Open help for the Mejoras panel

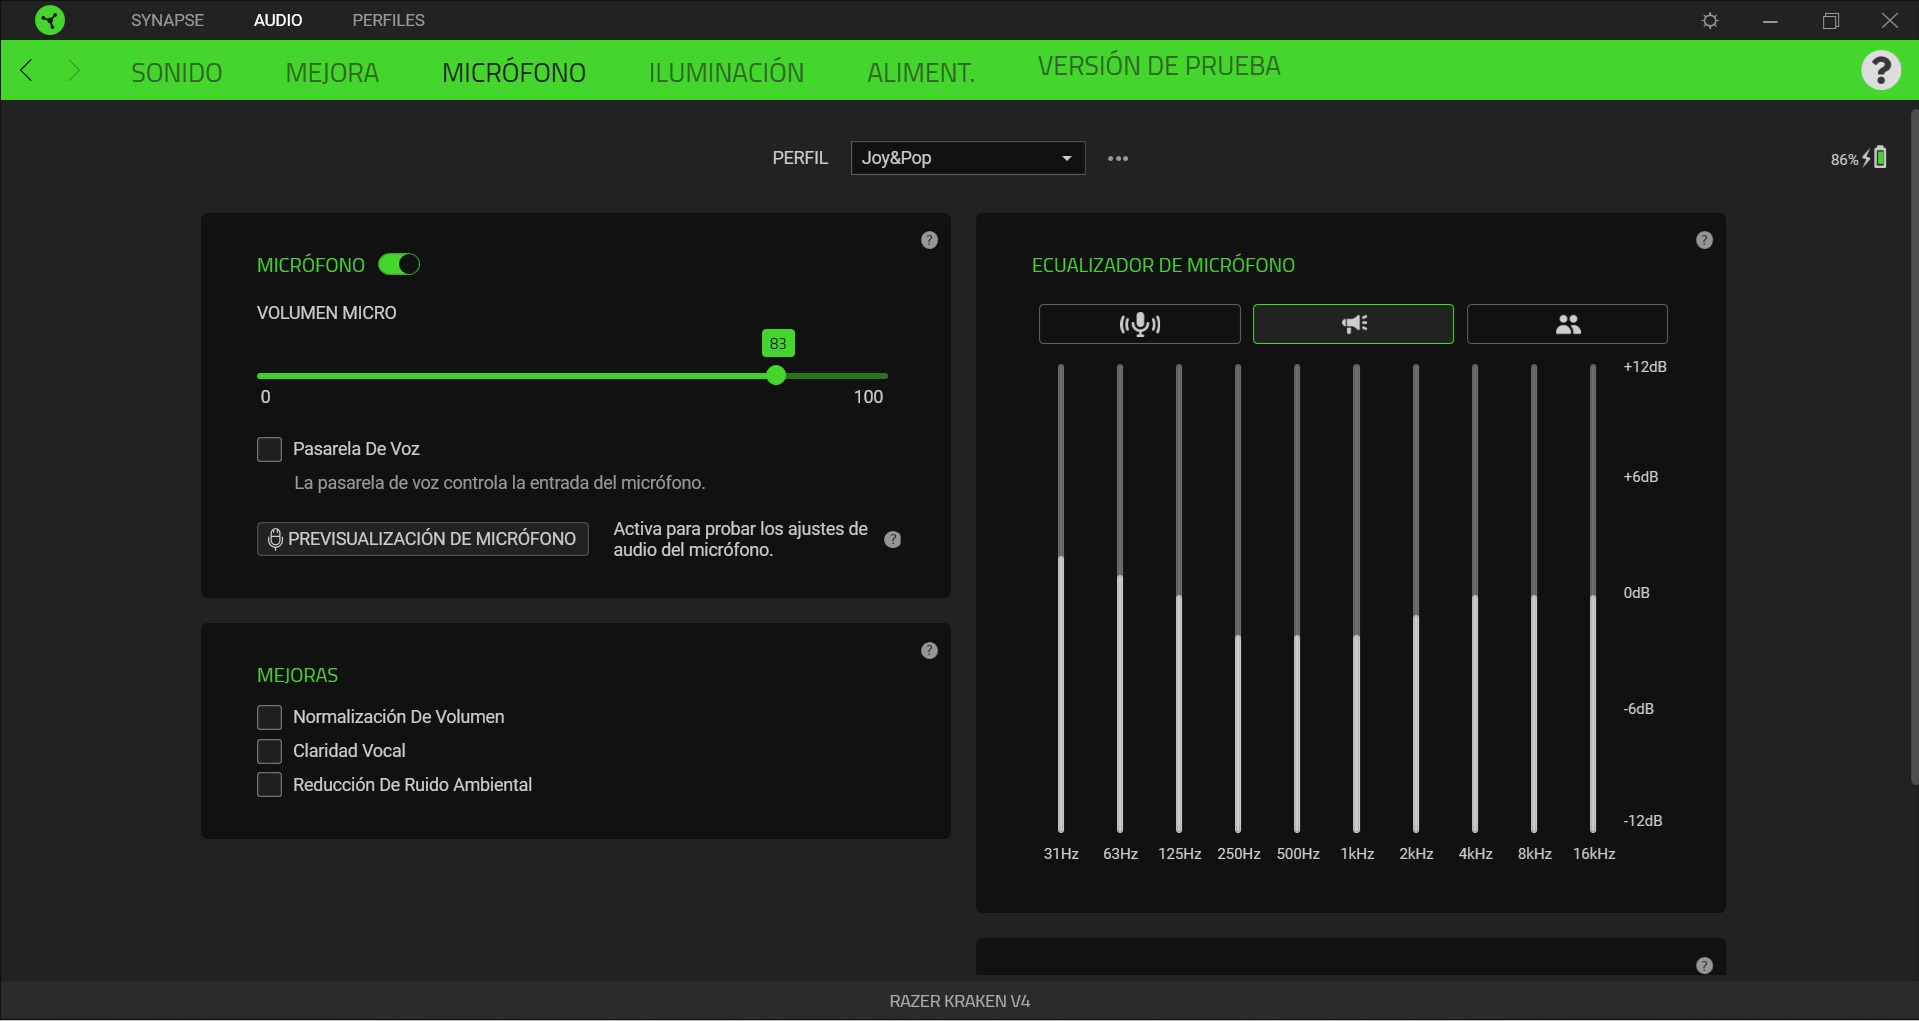[929, 651]
